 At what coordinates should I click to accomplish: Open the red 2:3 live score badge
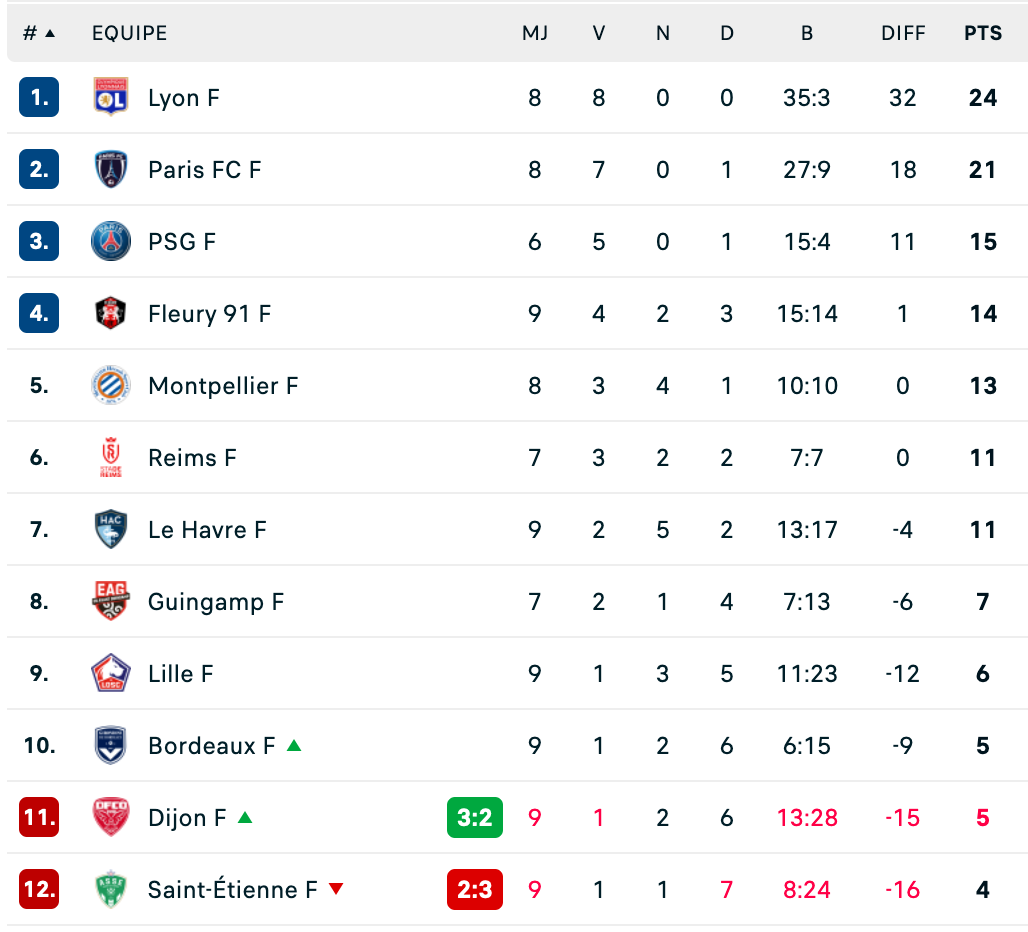tap(475, 889)
